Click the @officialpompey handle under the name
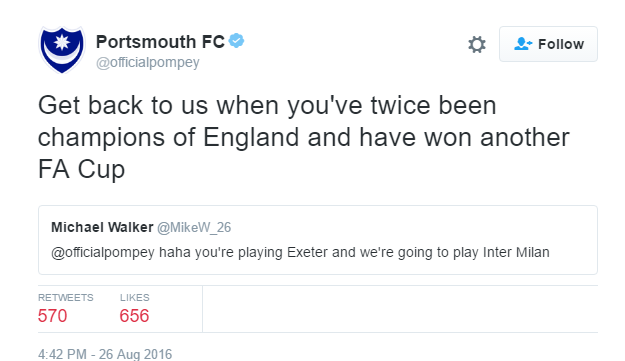Screen dimensions: 625x361 point(147,63)
